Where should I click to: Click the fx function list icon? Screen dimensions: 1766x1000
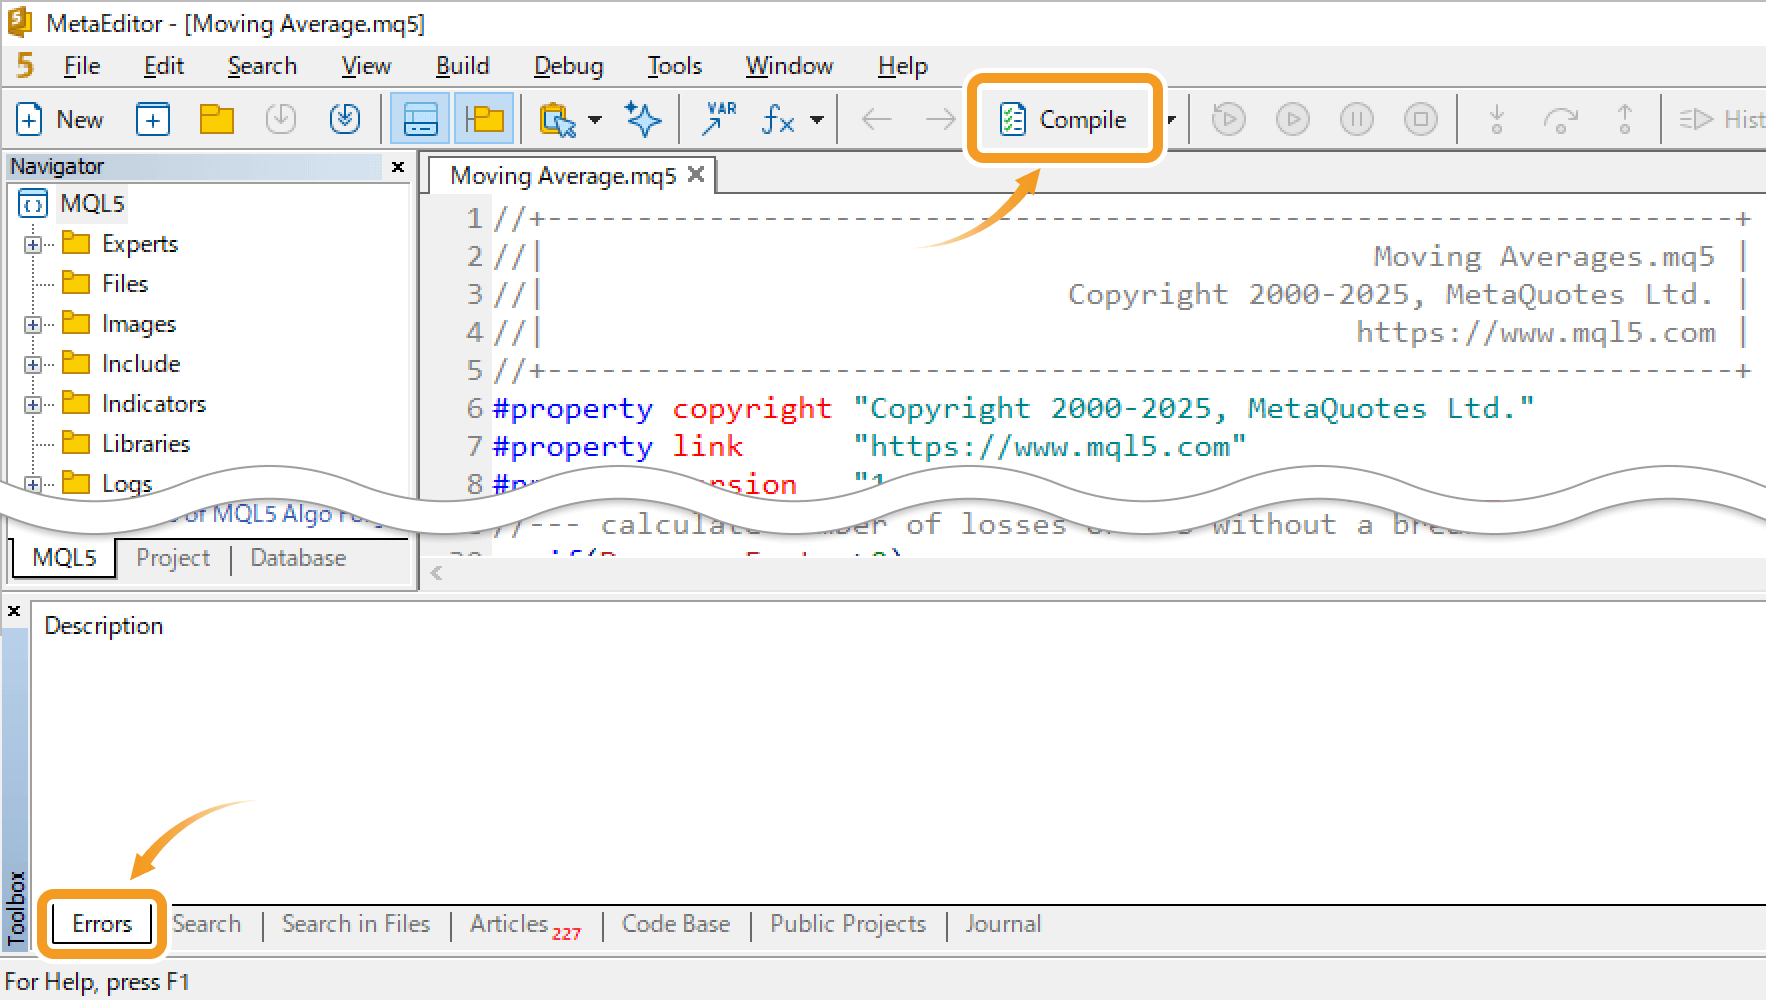[x=778, y=120]
